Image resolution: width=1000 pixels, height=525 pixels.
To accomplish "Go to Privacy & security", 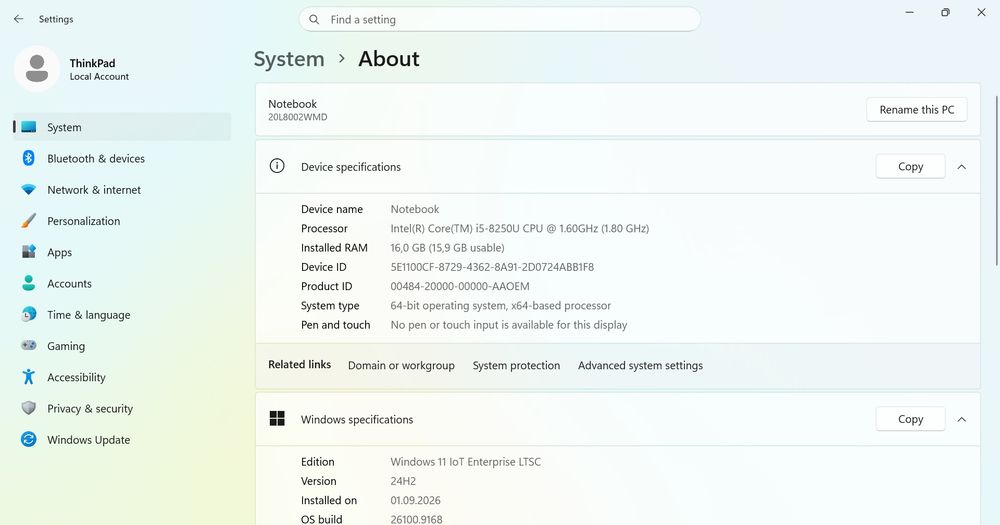I will (x=122, y=408).
